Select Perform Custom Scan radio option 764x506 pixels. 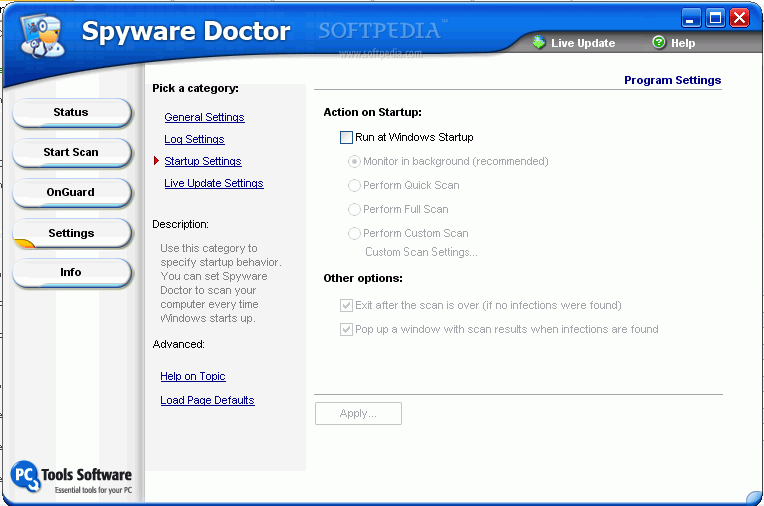pyautogui.click(x=354, y=233)
